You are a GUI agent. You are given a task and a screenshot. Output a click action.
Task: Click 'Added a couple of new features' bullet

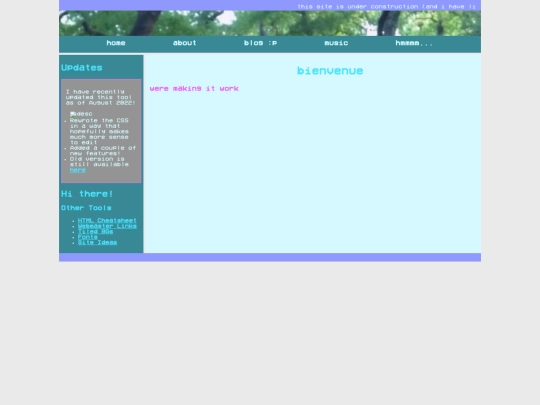103,150
